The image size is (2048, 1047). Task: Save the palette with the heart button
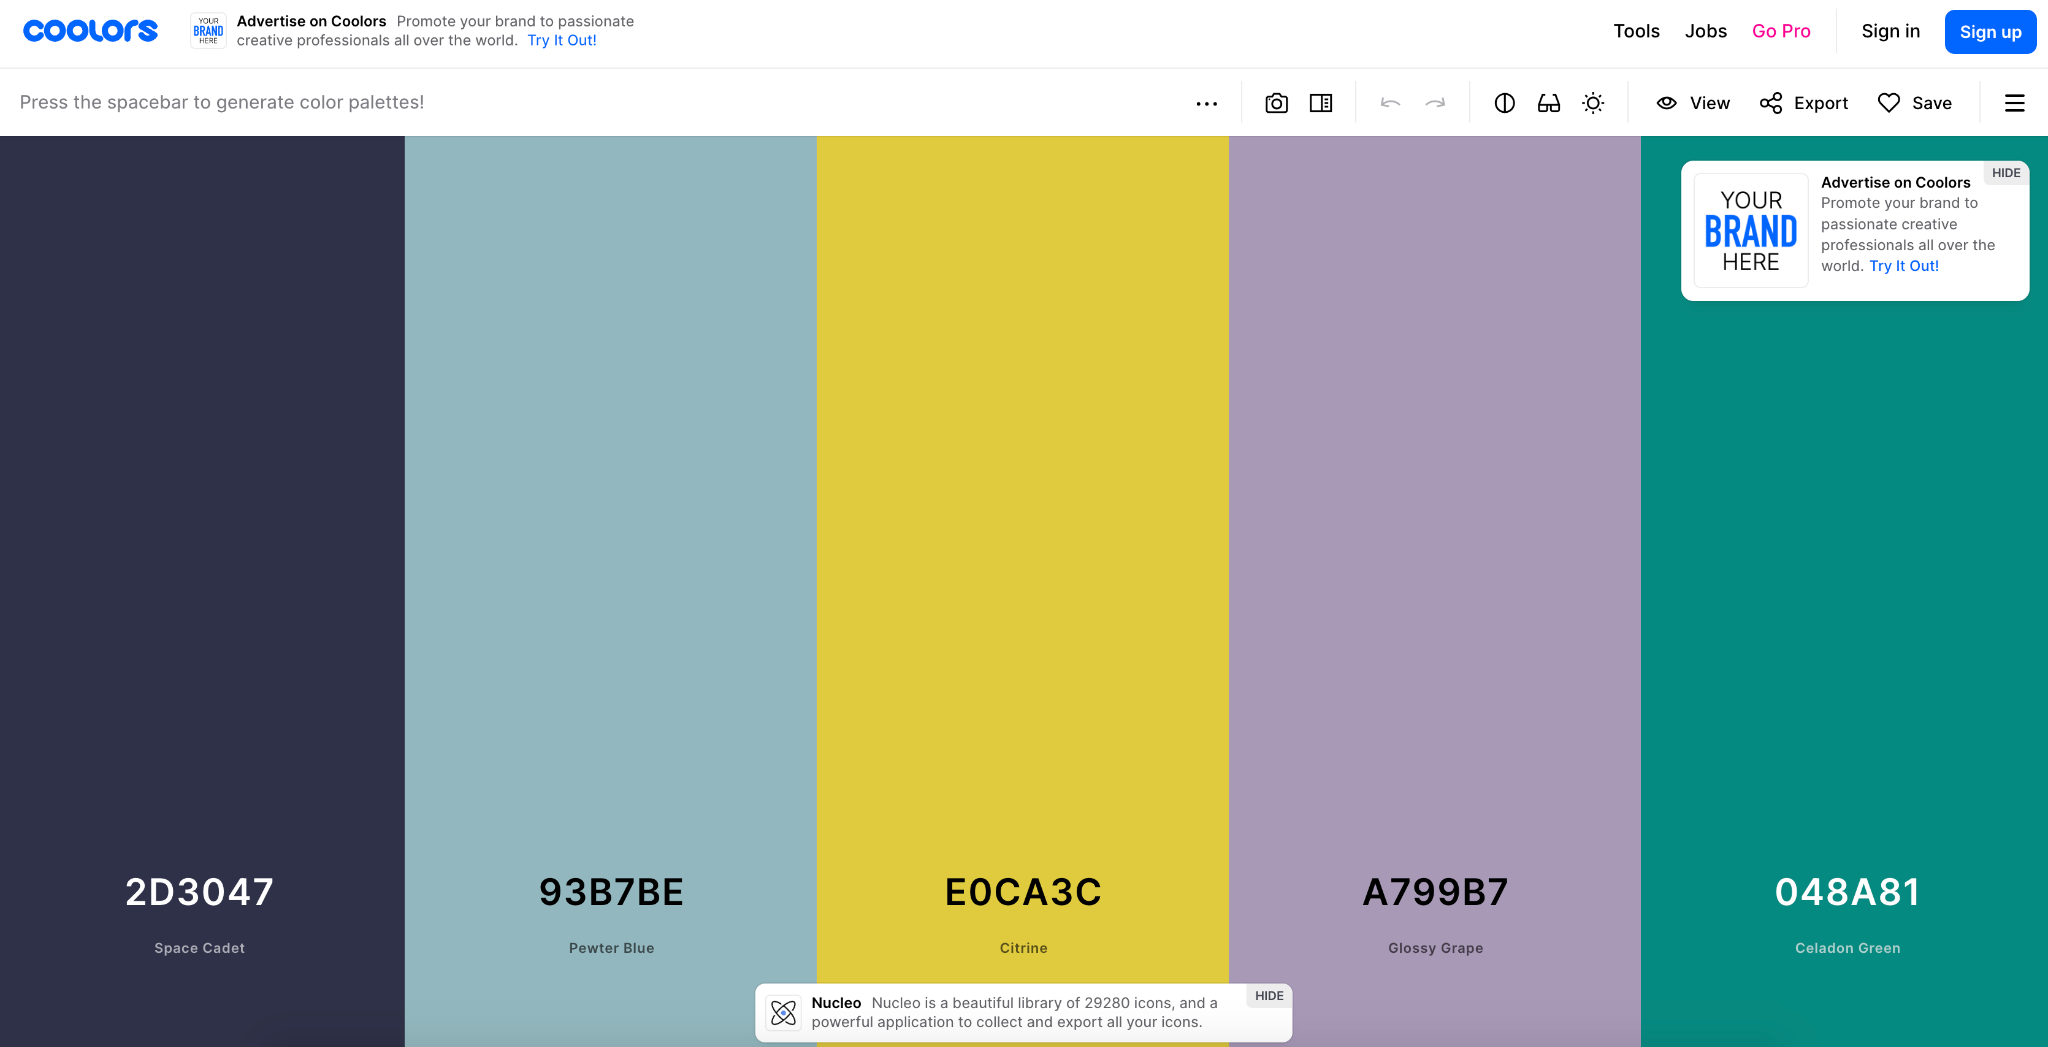[x=1915, y=103]
